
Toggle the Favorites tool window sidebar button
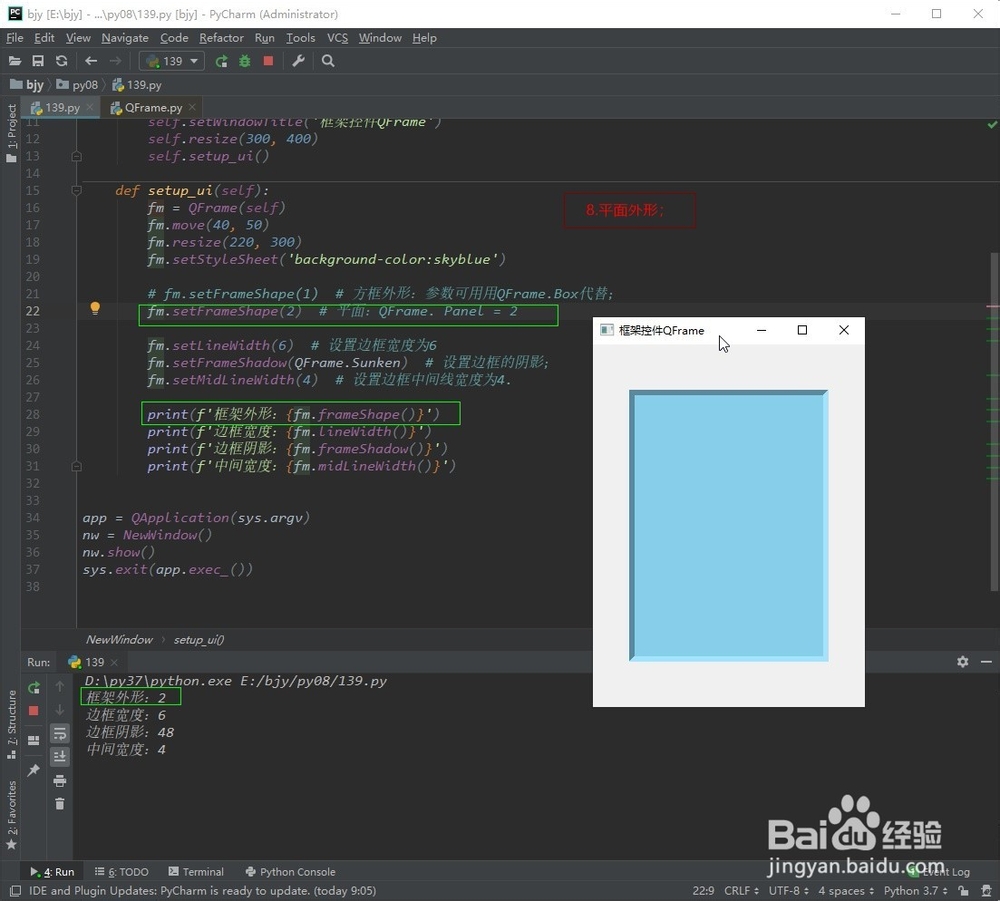pos(11,816)
